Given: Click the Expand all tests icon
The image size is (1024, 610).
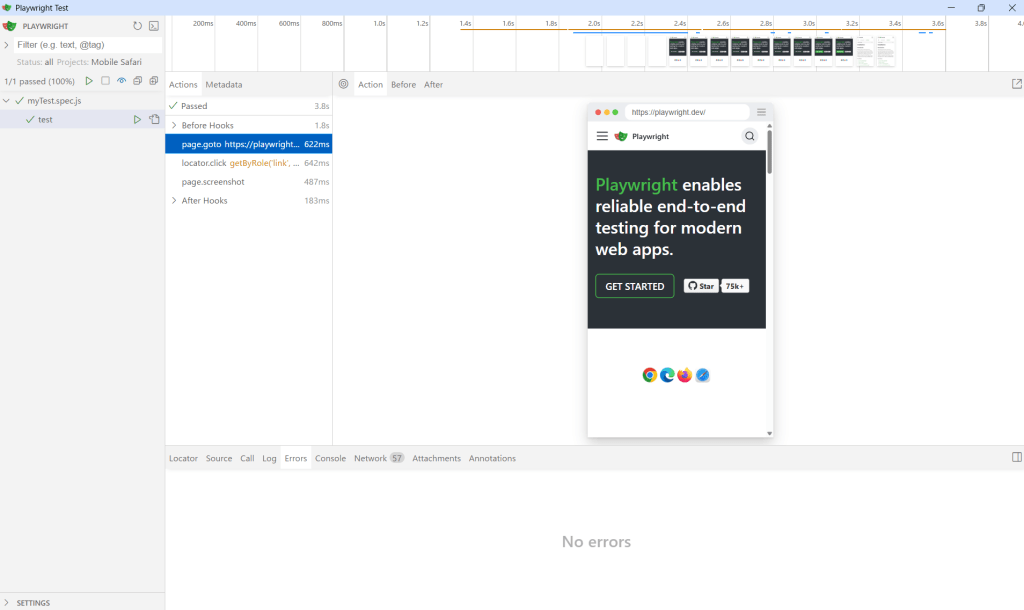Looking at the screenshot, I should coord(154,81).
